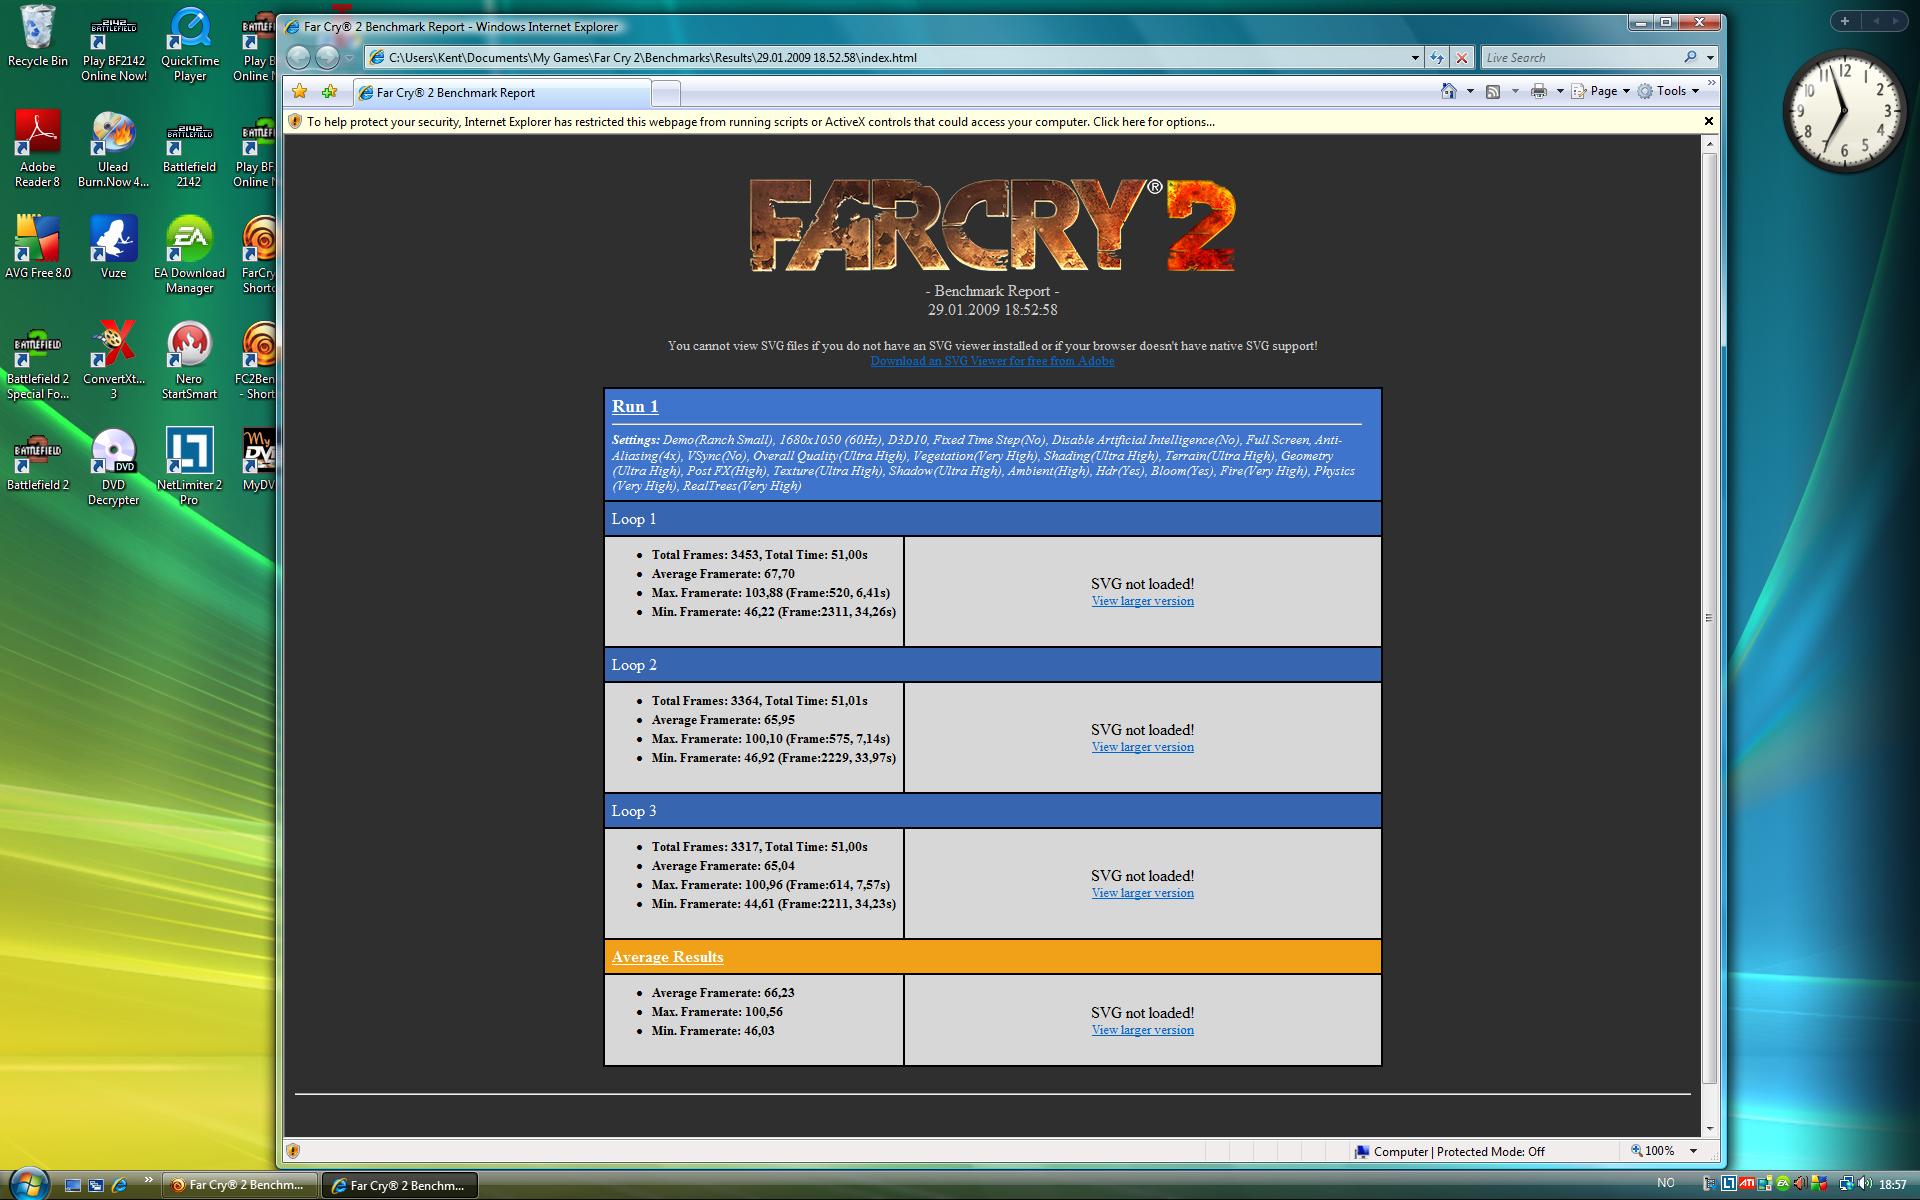The width and height of the screenshot is (1920, 1200).
Task: Click the RSS Feeds toolbar icon
Action: coord(1493,91)
